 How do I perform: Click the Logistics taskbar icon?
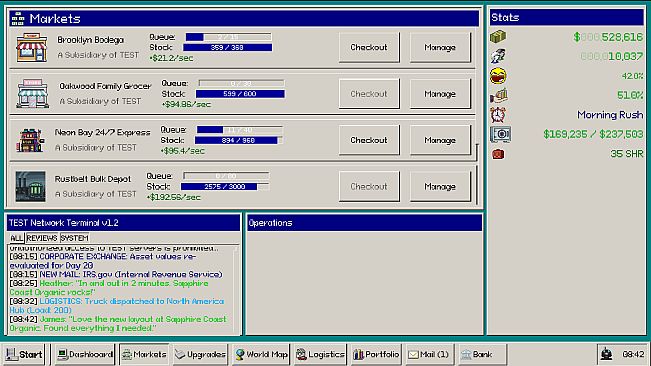tap(301, 354)
